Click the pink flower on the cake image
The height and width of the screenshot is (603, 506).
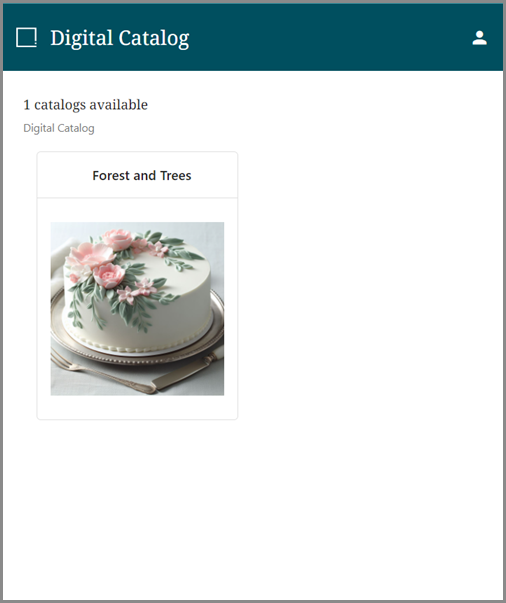(x=109, y=275)
